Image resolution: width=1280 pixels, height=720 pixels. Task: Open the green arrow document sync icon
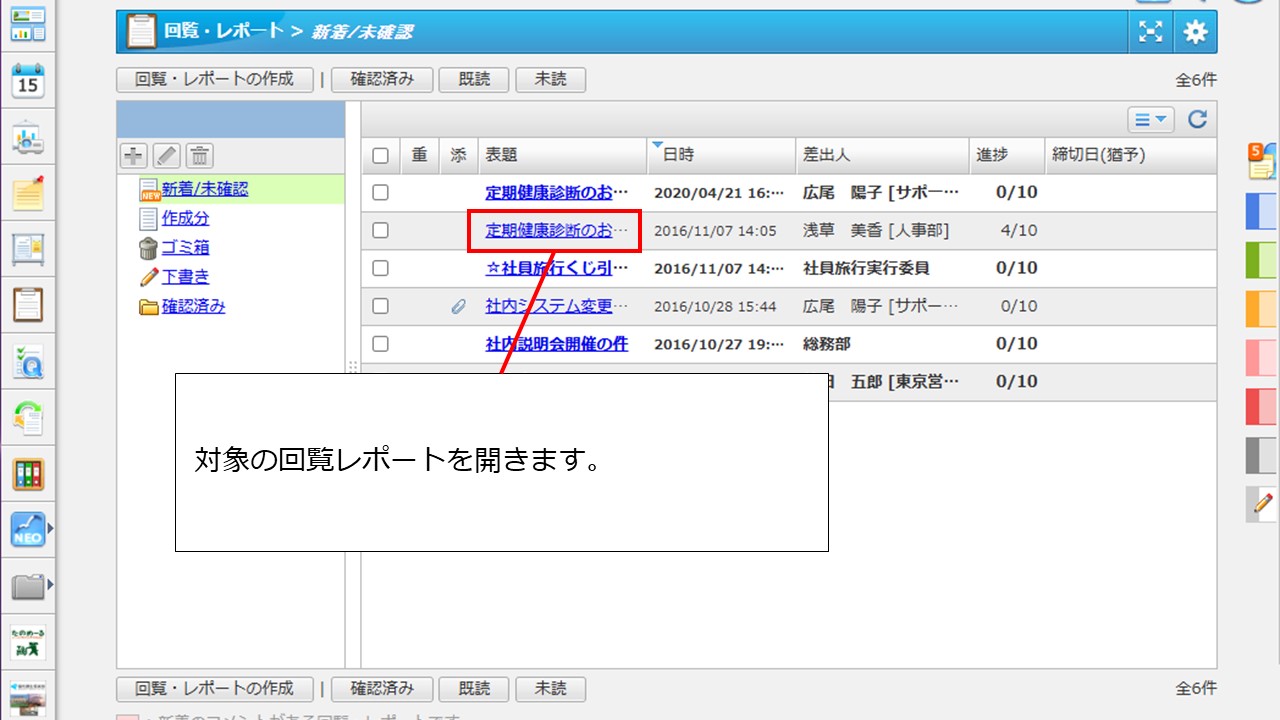click(x=28, y=417)
